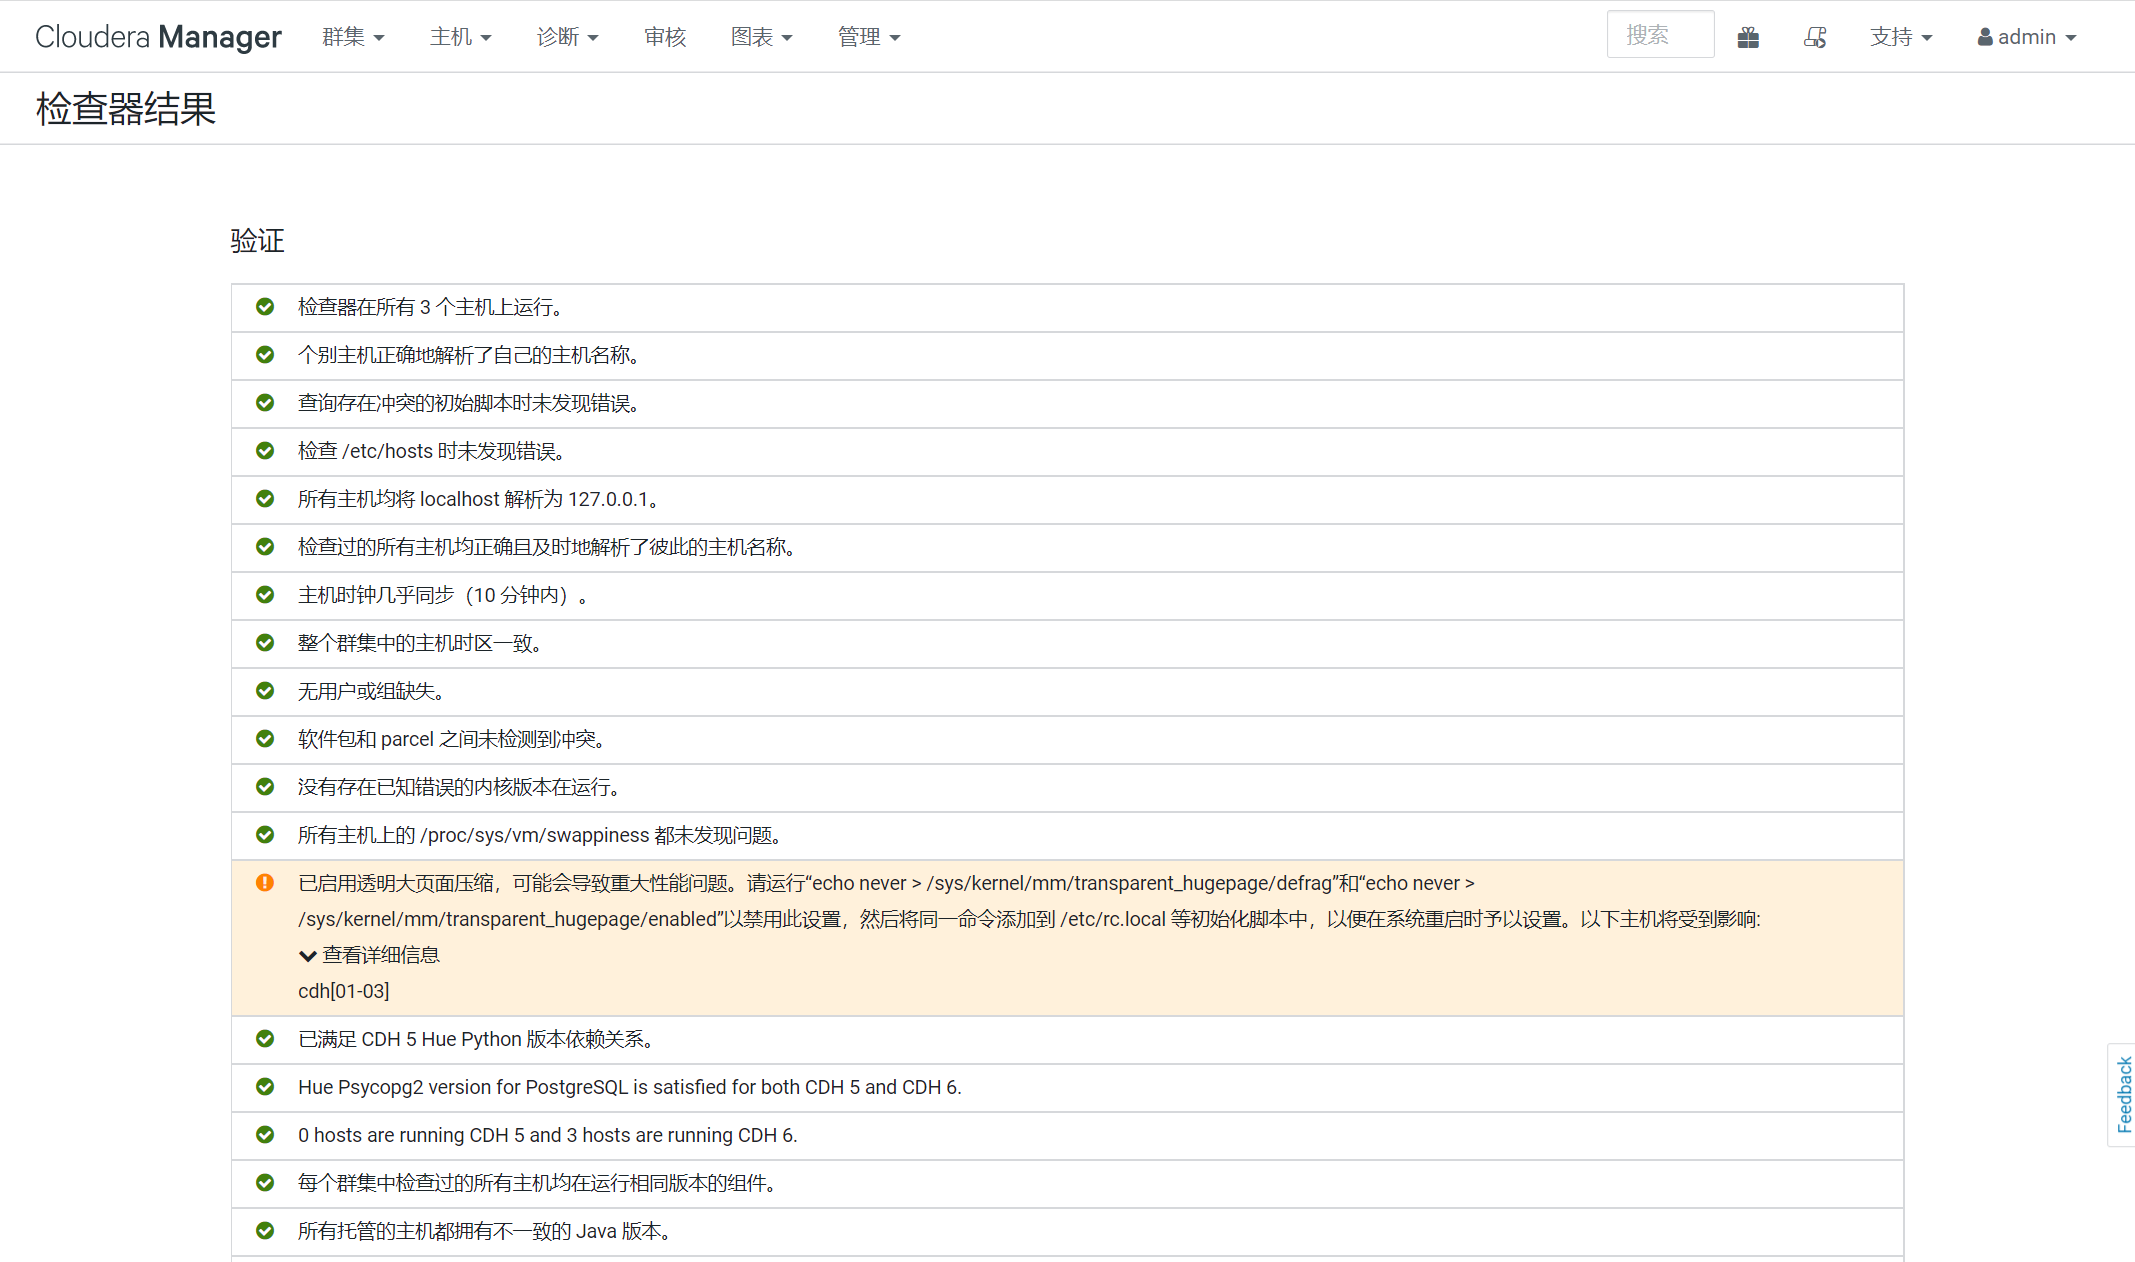Click green check icon beside Java version row
The width and height of the screenshot is (2135, 1262).
265,1231
